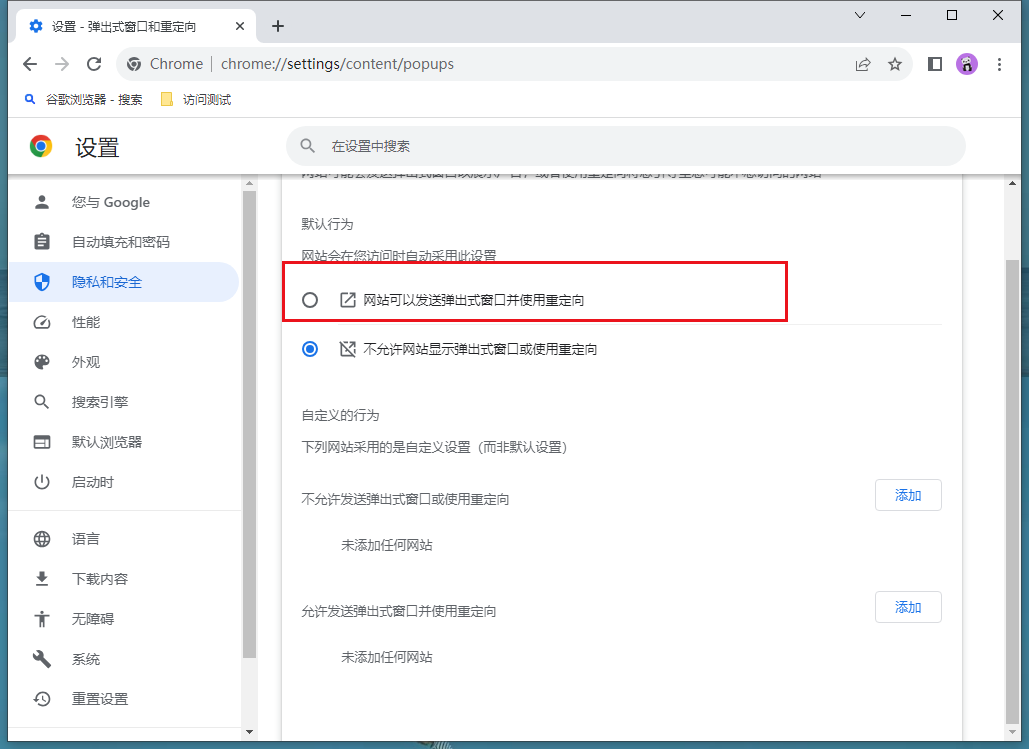Click the tab search chevron in title bar

pos(860,15)
